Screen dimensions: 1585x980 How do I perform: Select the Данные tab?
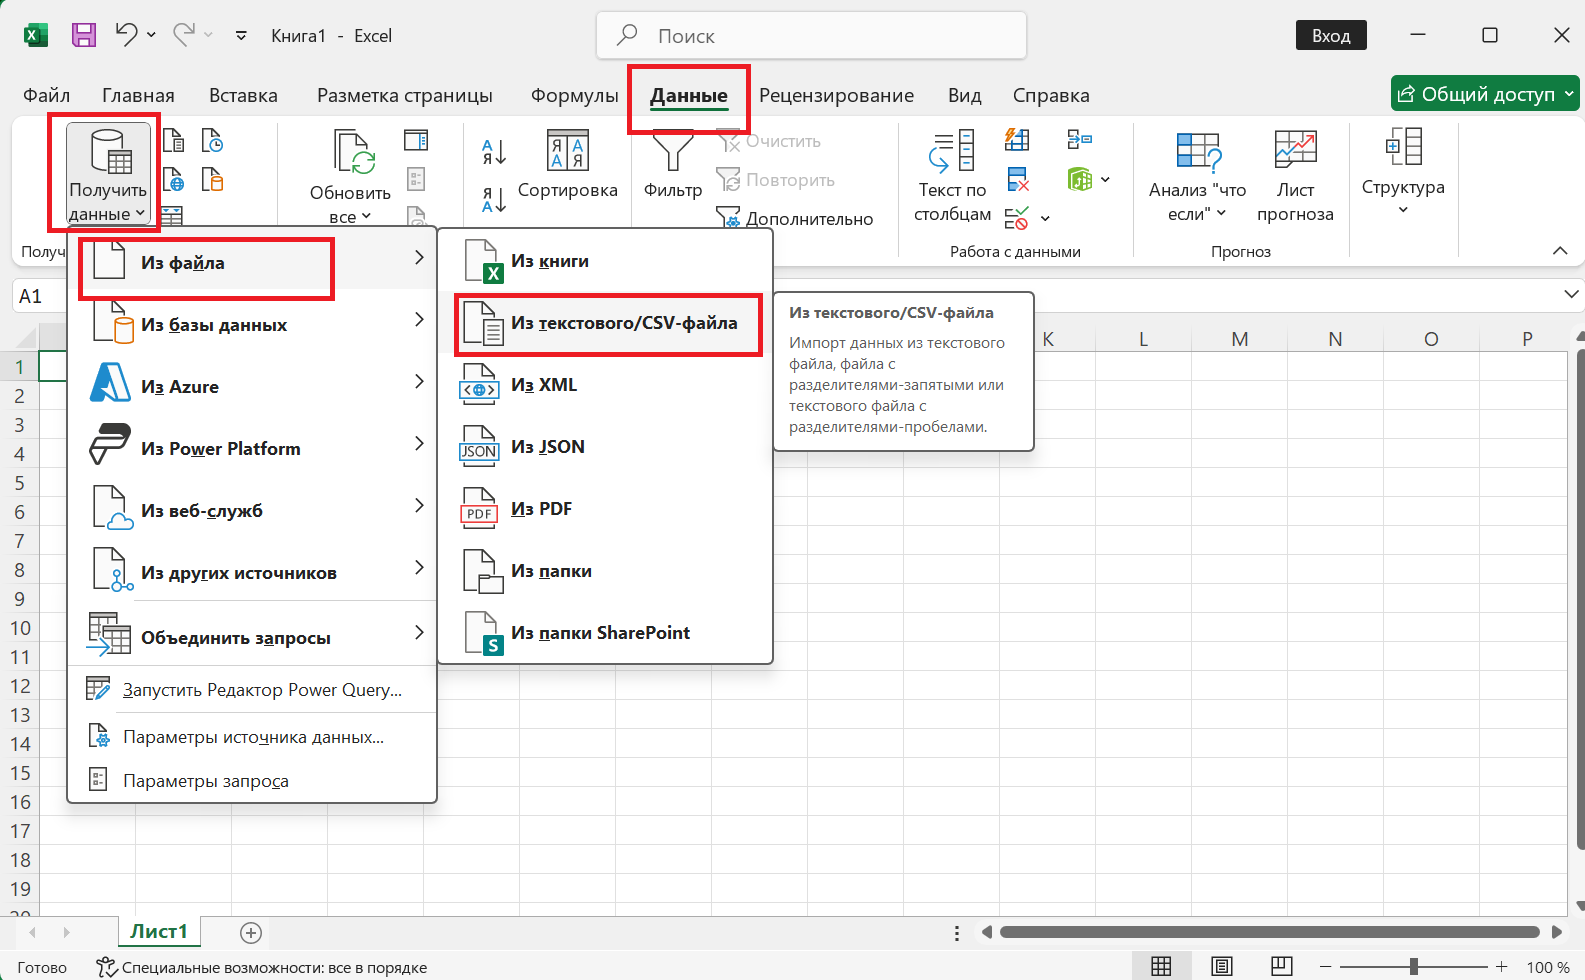(x=689, y=95)
